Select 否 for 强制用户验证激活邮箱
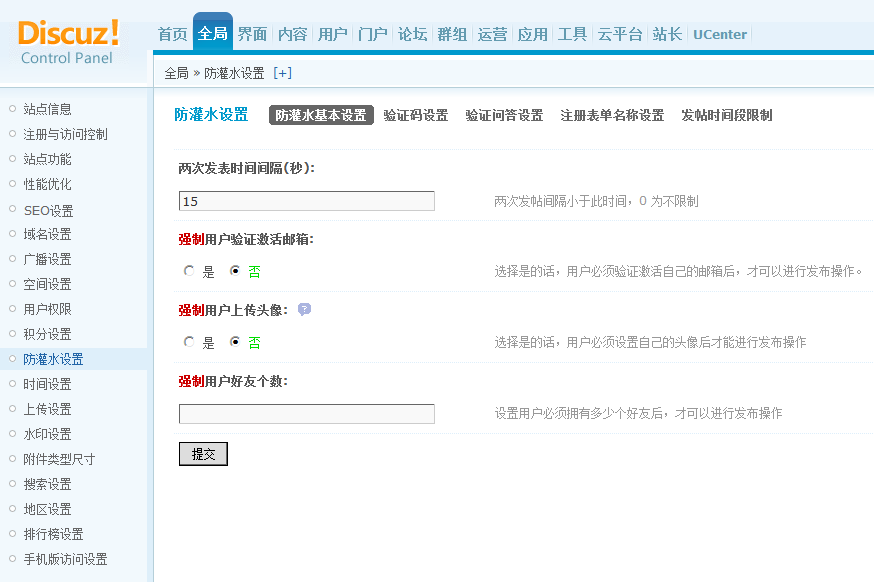The height and width of the screenshot is (582, 874). point(235,271)
